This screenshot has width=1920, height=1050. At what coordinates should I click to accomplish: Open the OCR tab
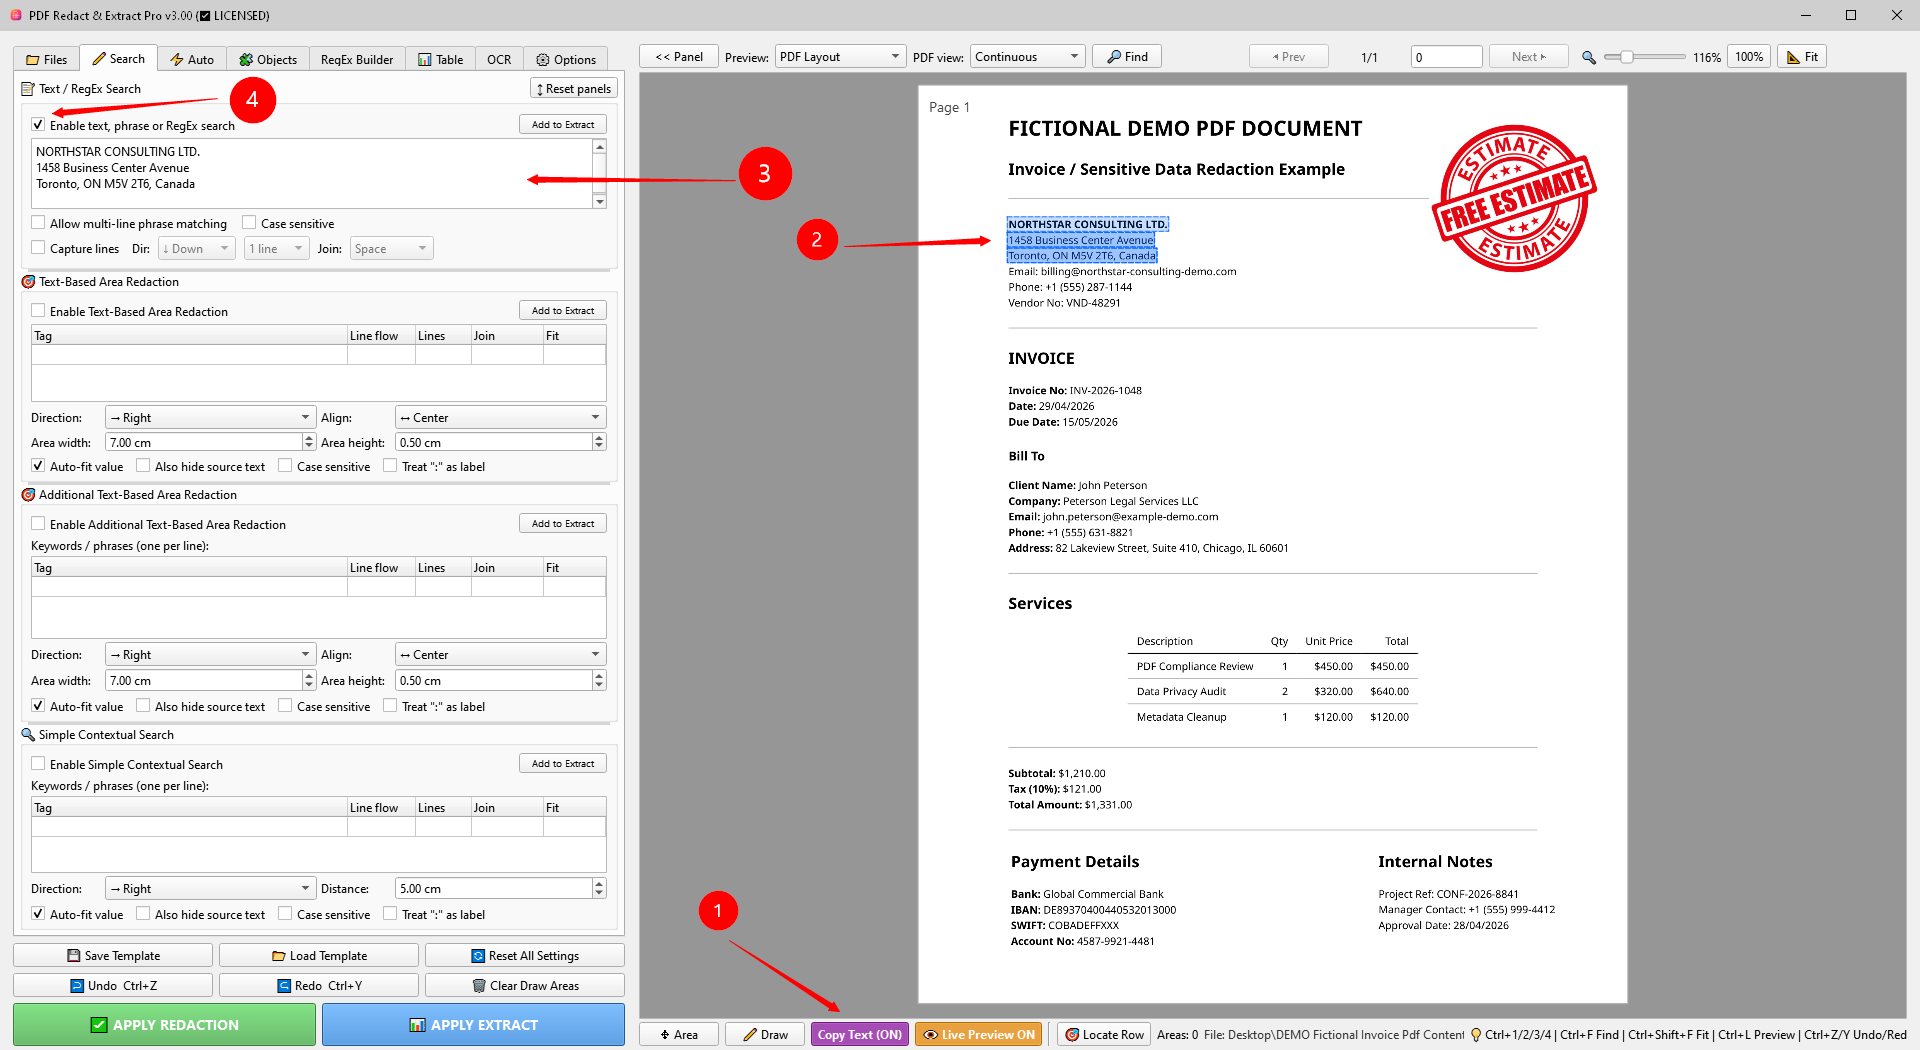(x=499, y=60)
